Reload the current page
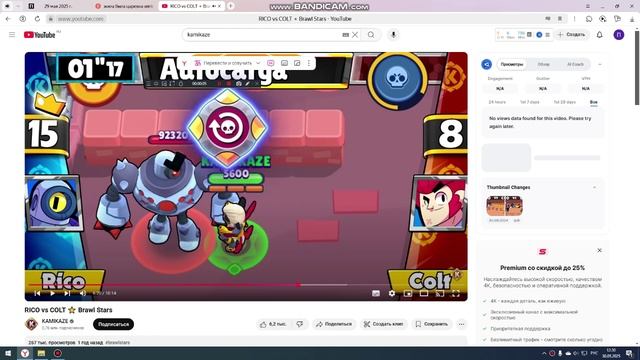640x360 pixels. click(37, 19)
